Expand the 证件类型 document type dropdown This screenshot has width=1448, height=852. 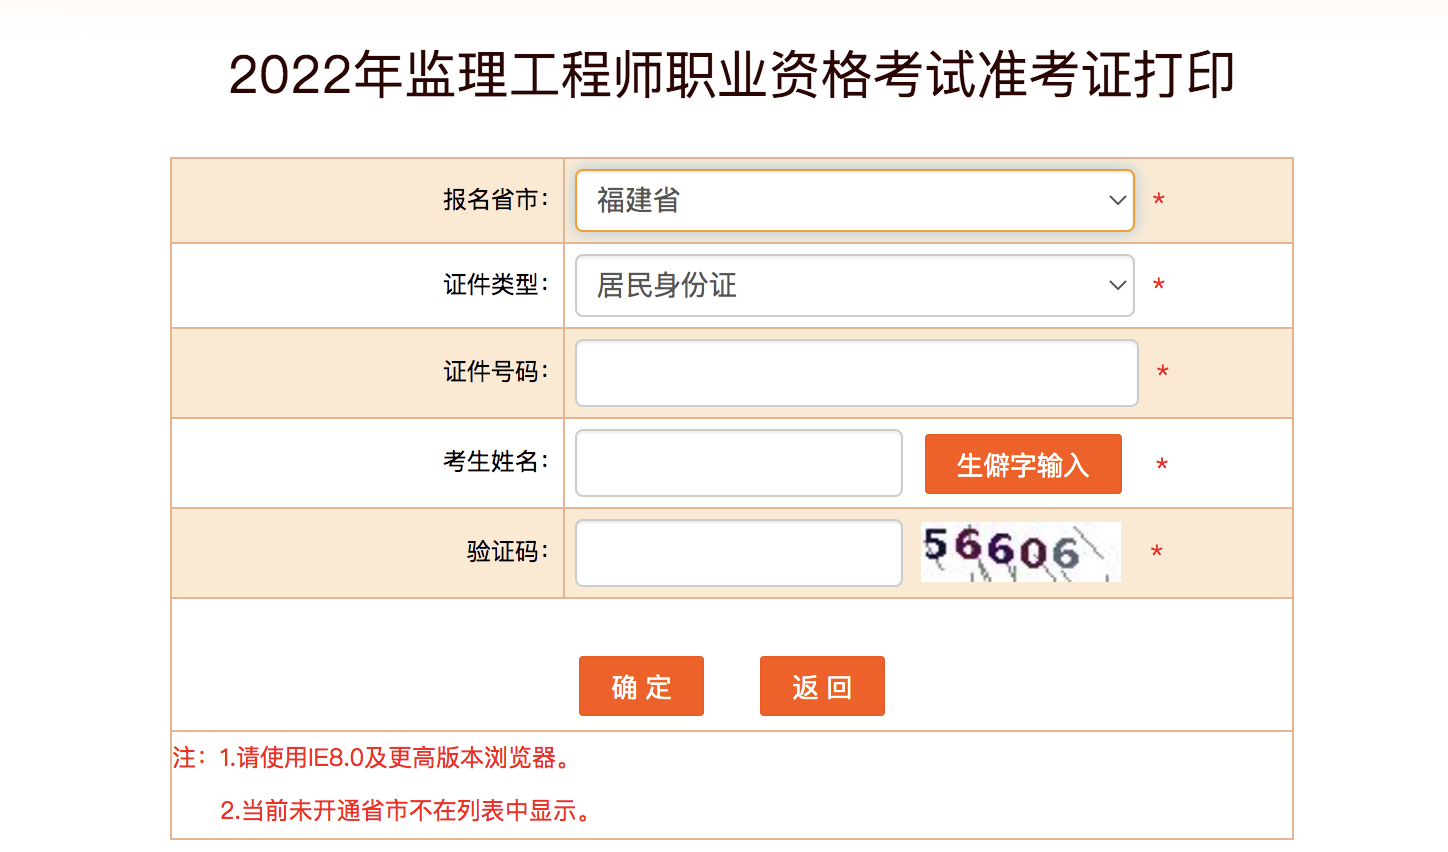click(855, 285)
